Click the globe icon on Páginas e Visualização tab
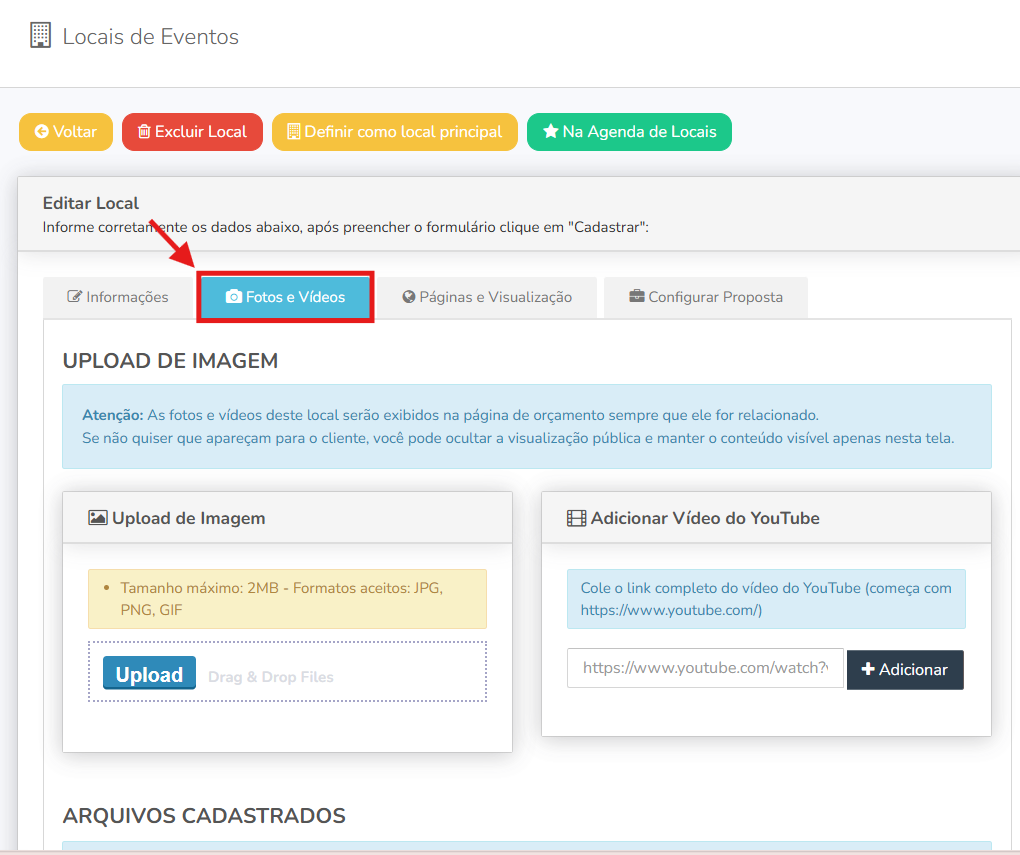 point(409,297)
